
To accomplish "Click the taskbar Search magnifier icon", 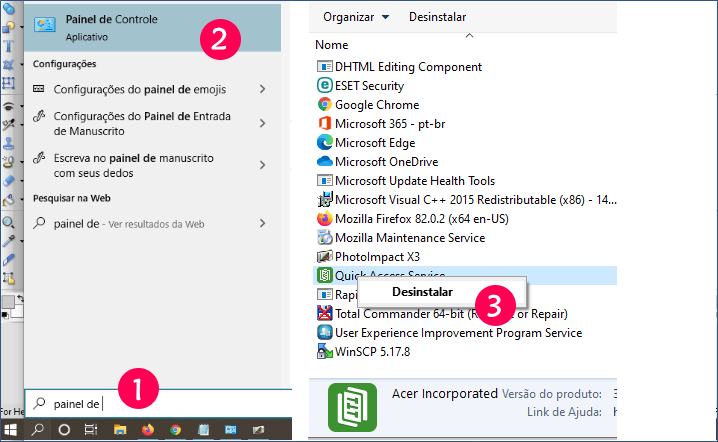I will (x=37, y=430).
